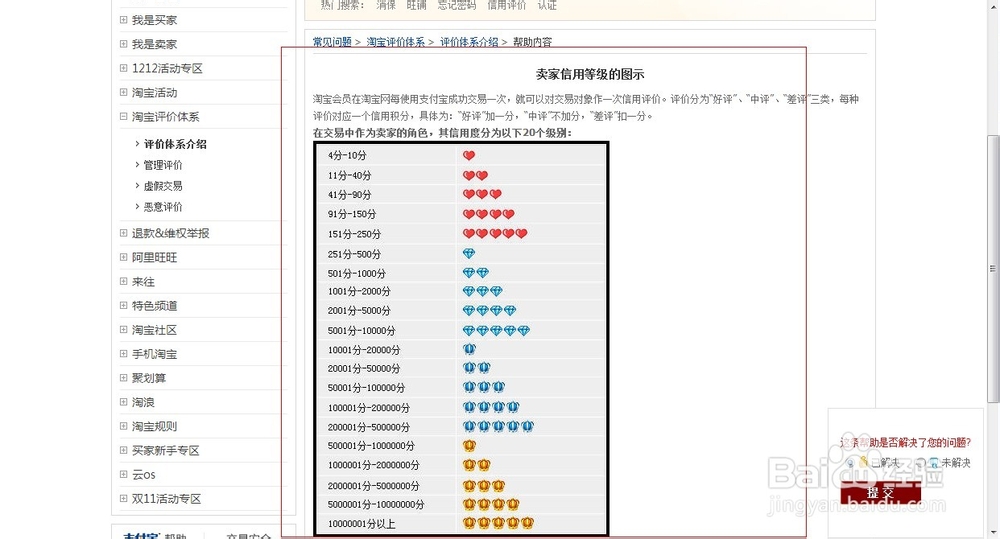Collapse the 淘宝评价体系 node
Image resolution: width=1000 pixels, height=539 pixels.
click(123, 116)
